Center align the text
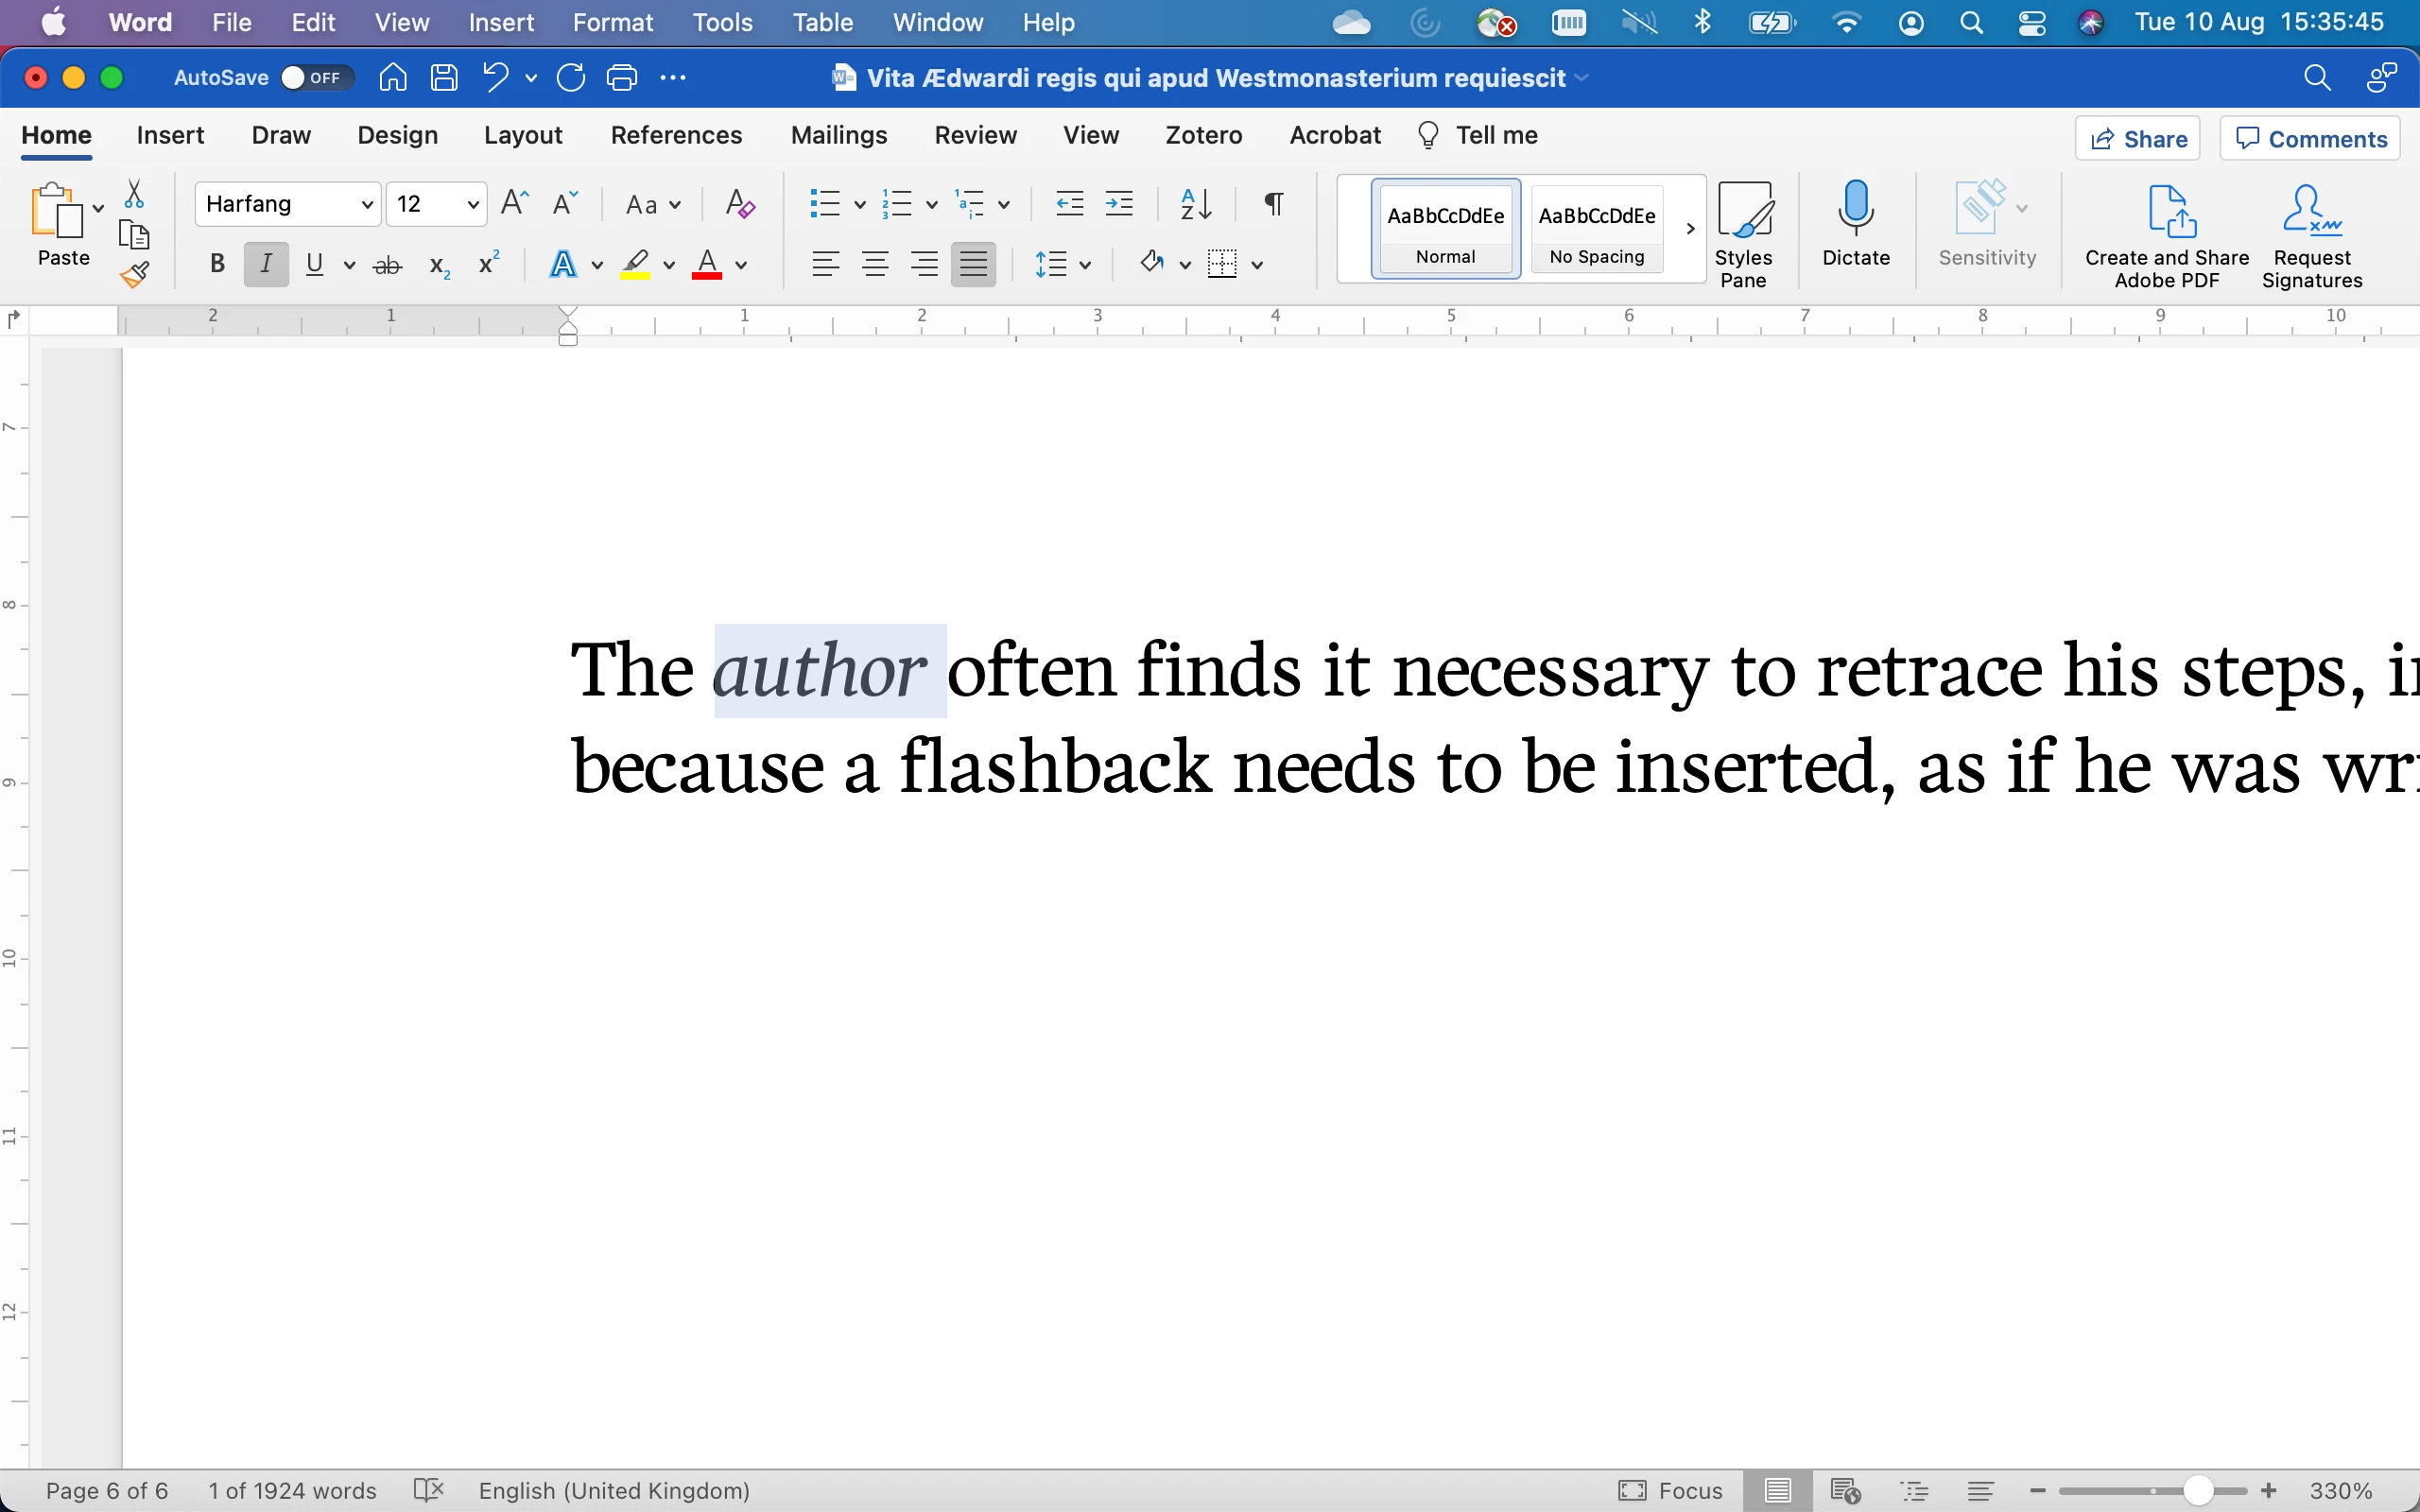Screen dimensions: 2420x1512 click(875, 265)
